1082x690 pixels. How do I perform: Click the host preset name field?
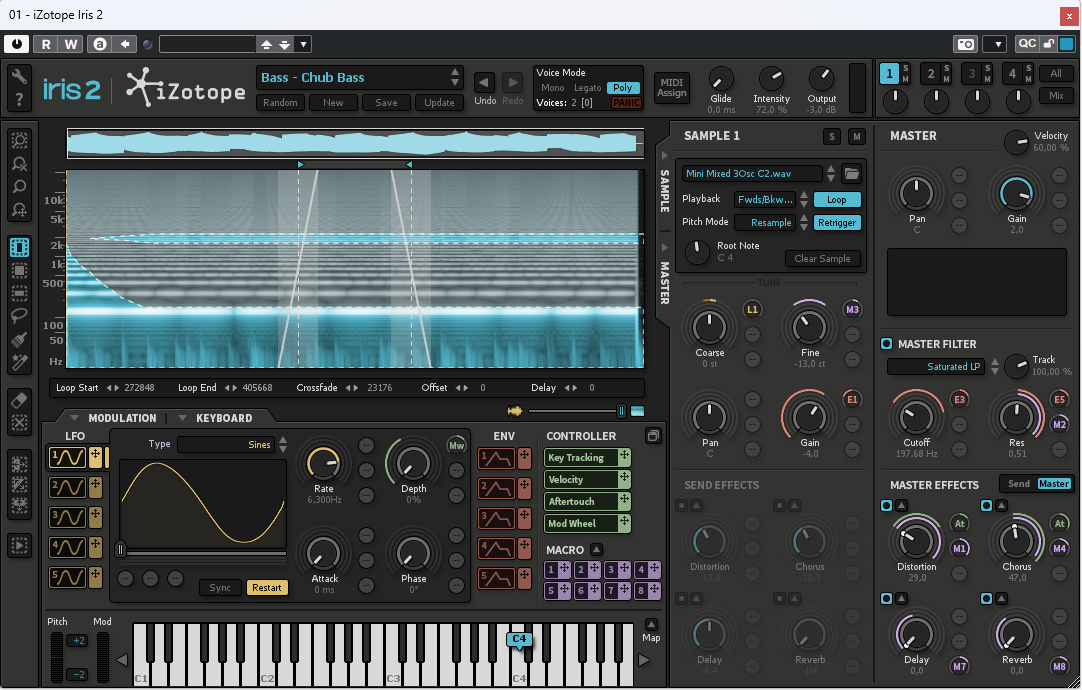[207, 44]
